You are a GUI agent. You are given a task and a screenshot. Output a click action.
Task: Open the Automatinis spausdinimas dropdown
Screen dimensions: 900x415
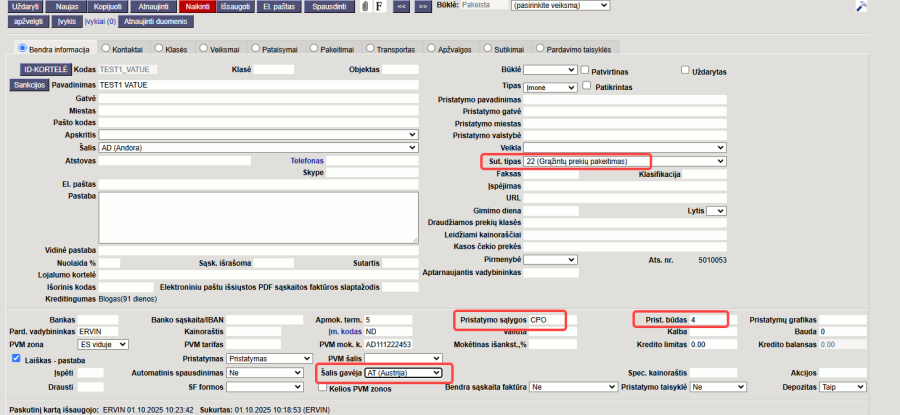(x=265, y=373)
